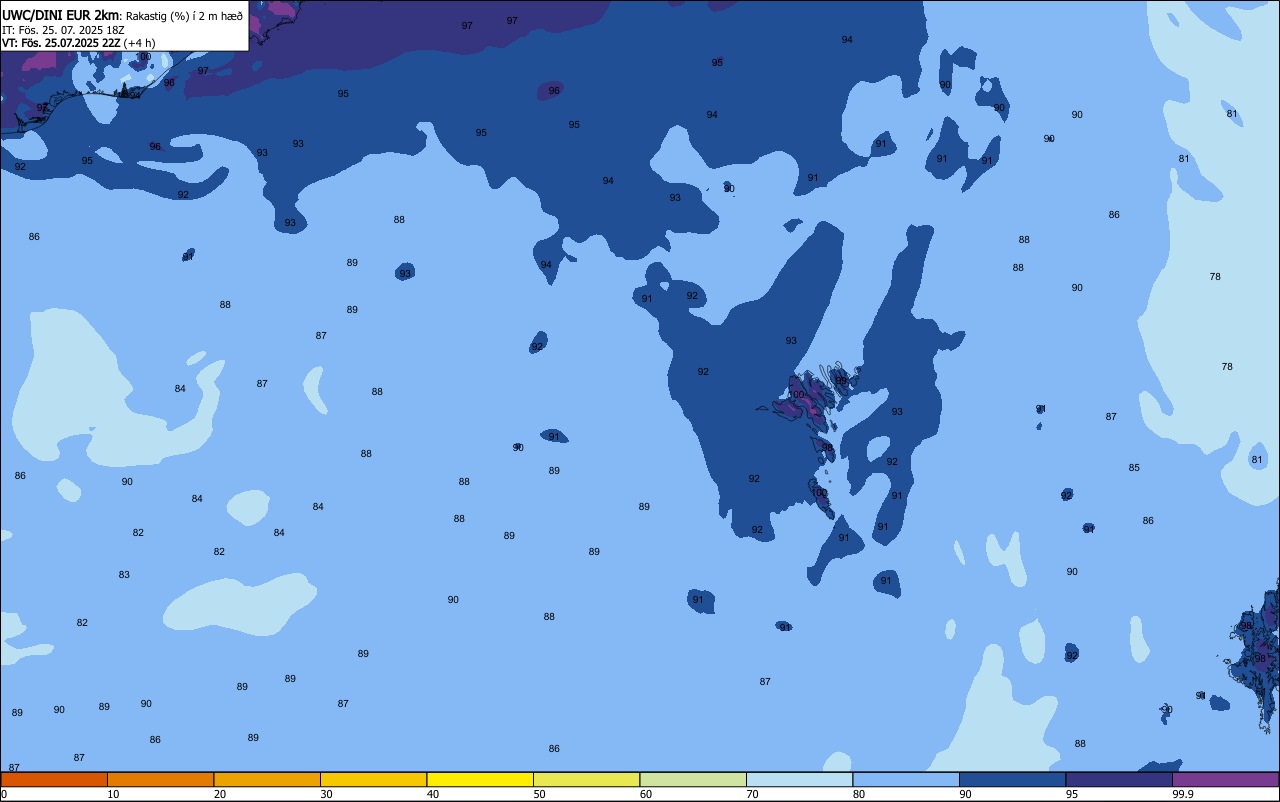The height and width of the screenshot is (802, 1280).
Task: Click the legend tick label '10'
Action: click(113, 794)
